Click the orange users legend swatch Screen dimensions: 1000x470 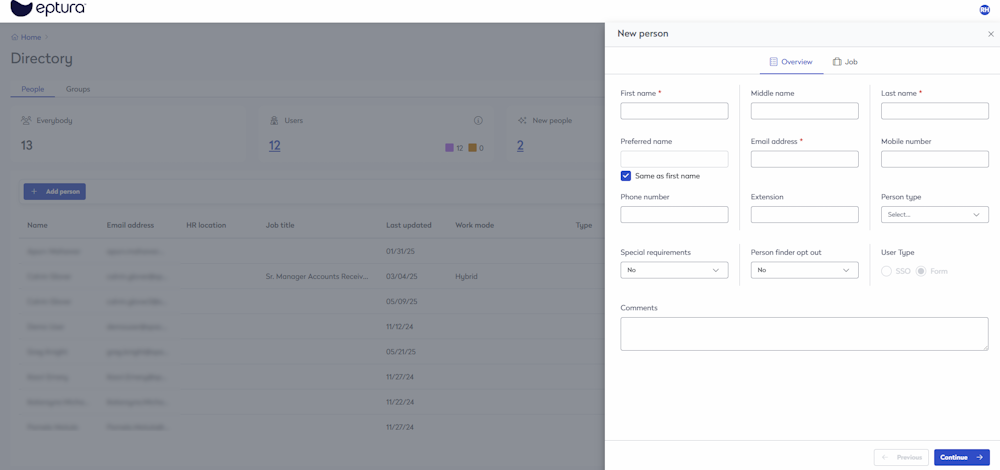tap(472, 148)
